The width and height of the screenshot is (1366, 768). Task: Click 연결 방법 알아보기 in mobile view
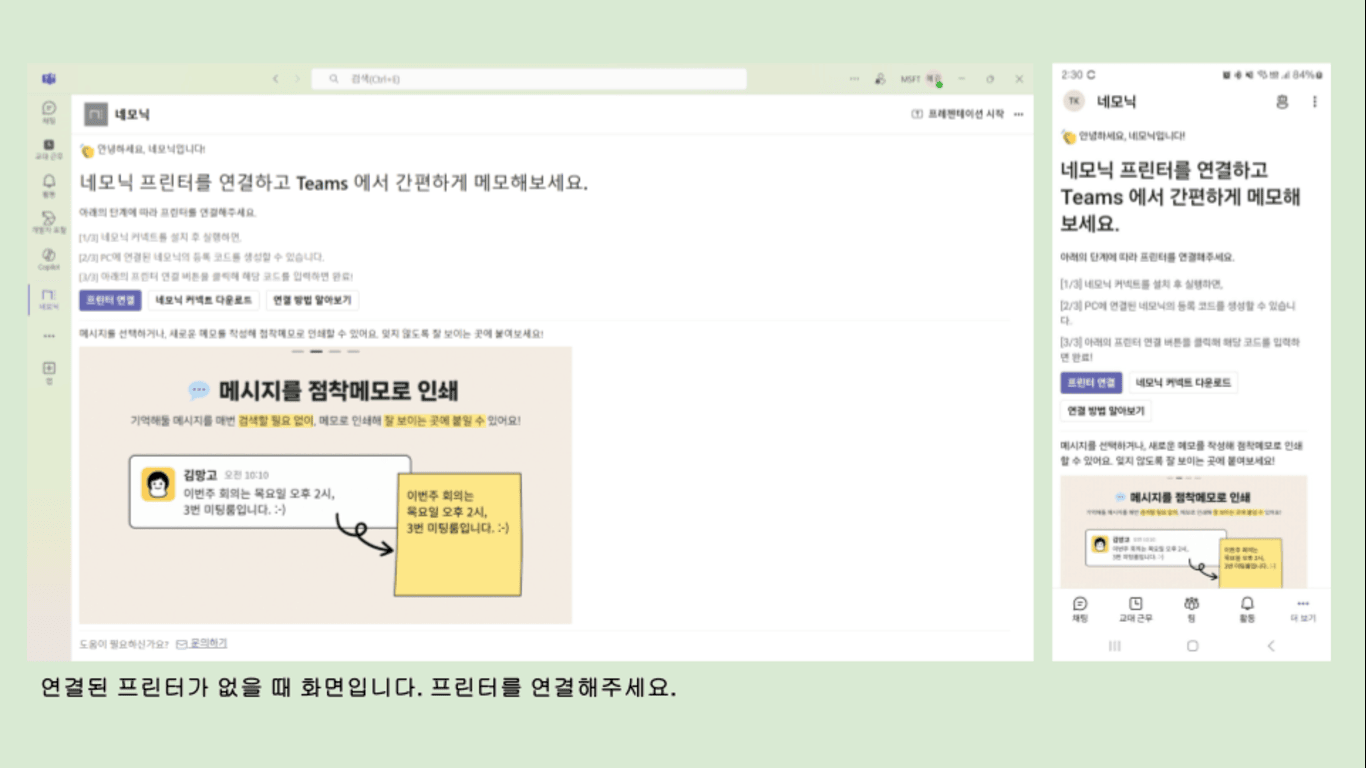click(x=1106, y=411)
